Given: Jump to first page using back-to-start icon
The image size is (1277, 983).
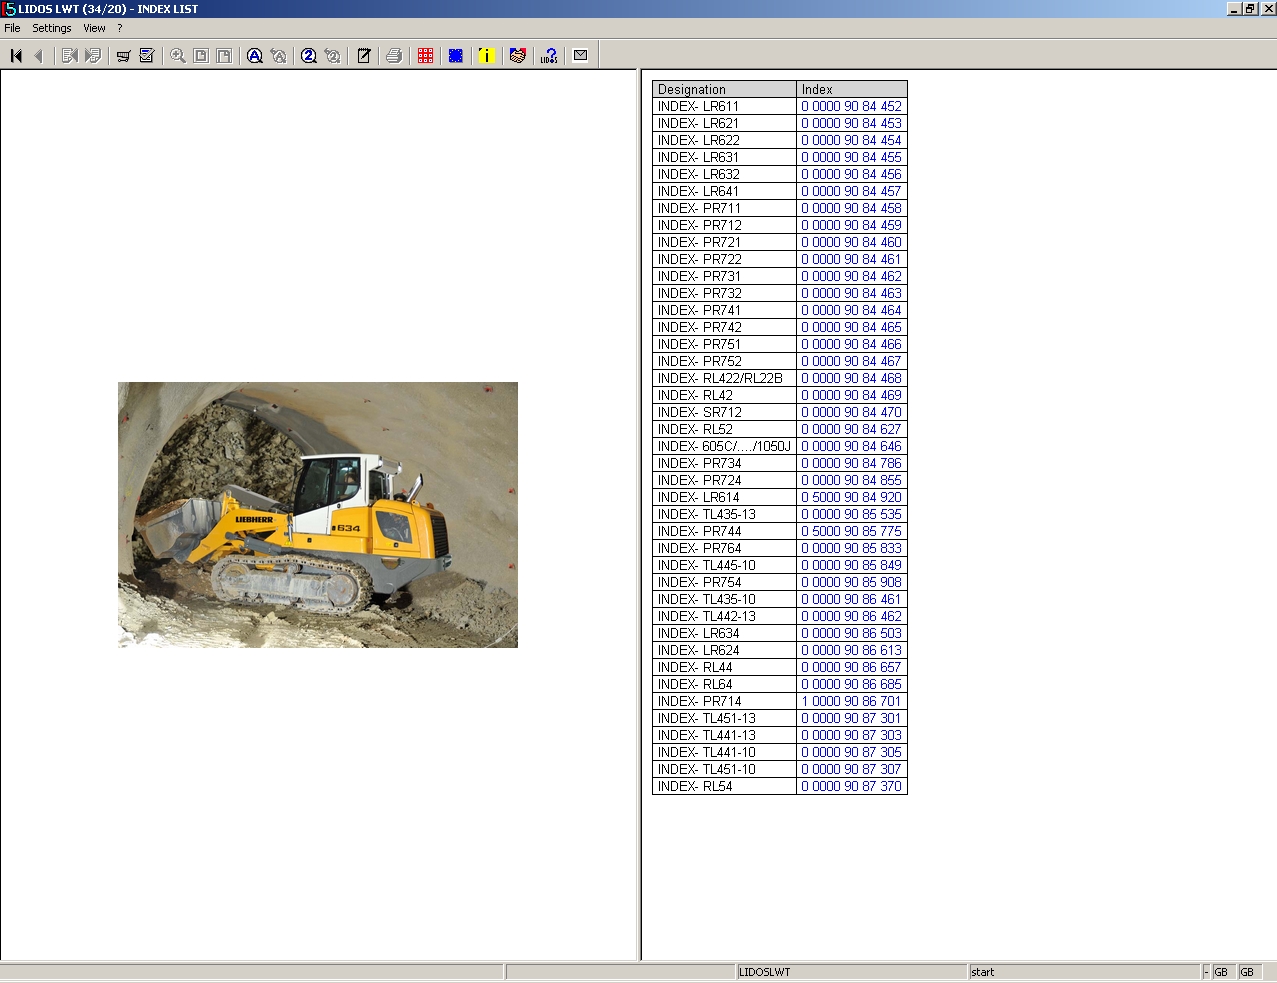Looking at the screenshot, I should pos(14,55).
